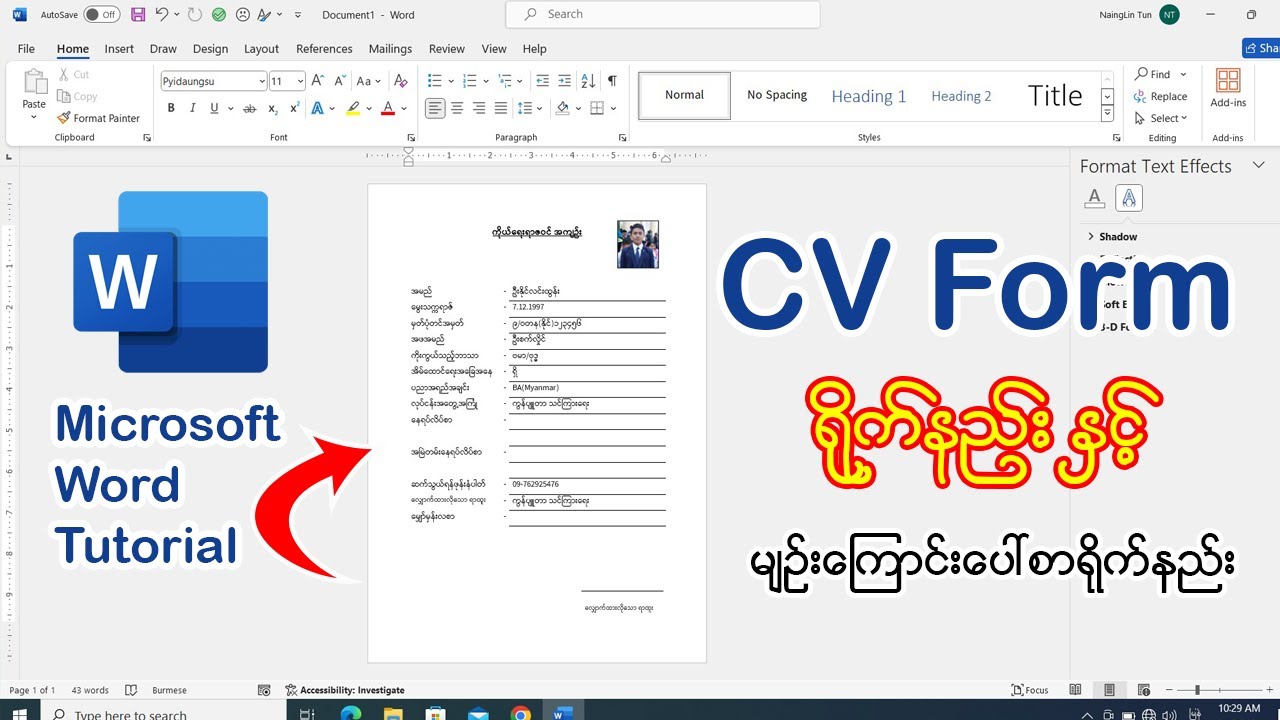Image resolution: width=1280 pixels, height=720 pixels.
Task: Open the Review tab
Action: click(447, 49)
